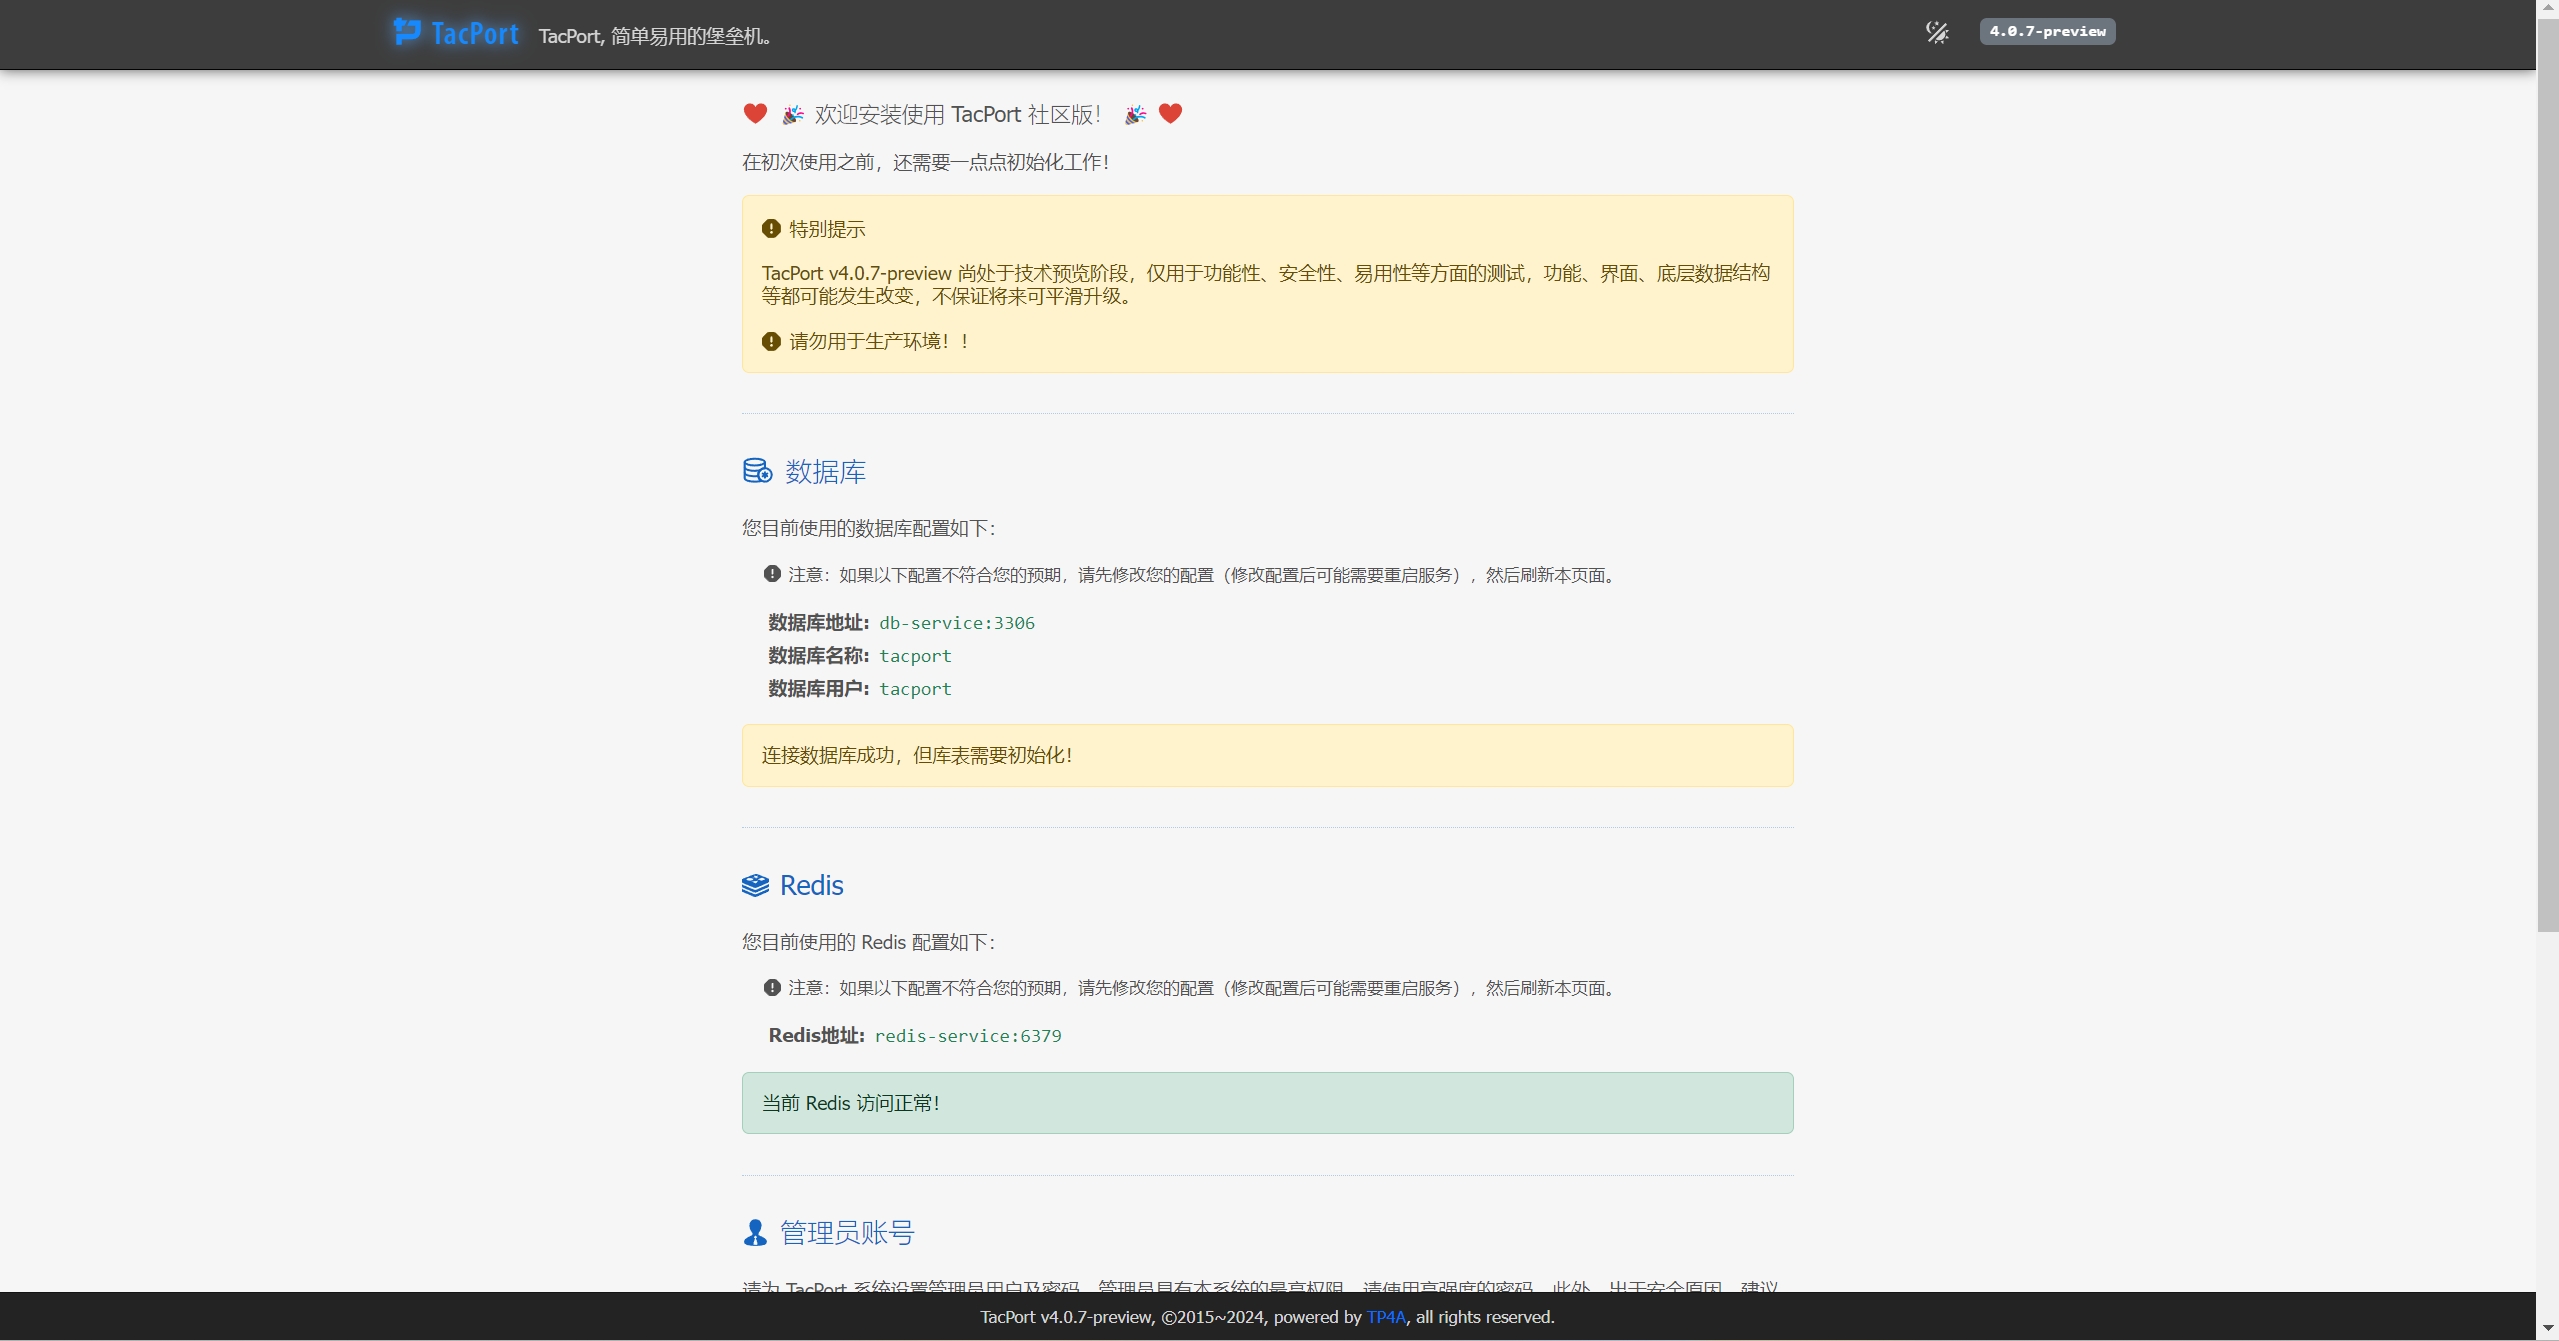Click the Redis地址 label

tap(816, 1035)
